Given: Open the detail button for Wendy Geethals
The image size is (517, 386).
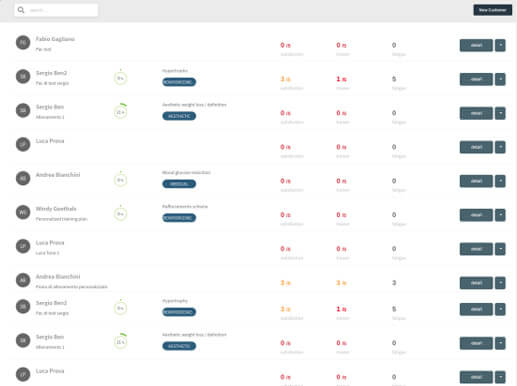Looking at the screenshot, I should (476, 215).
